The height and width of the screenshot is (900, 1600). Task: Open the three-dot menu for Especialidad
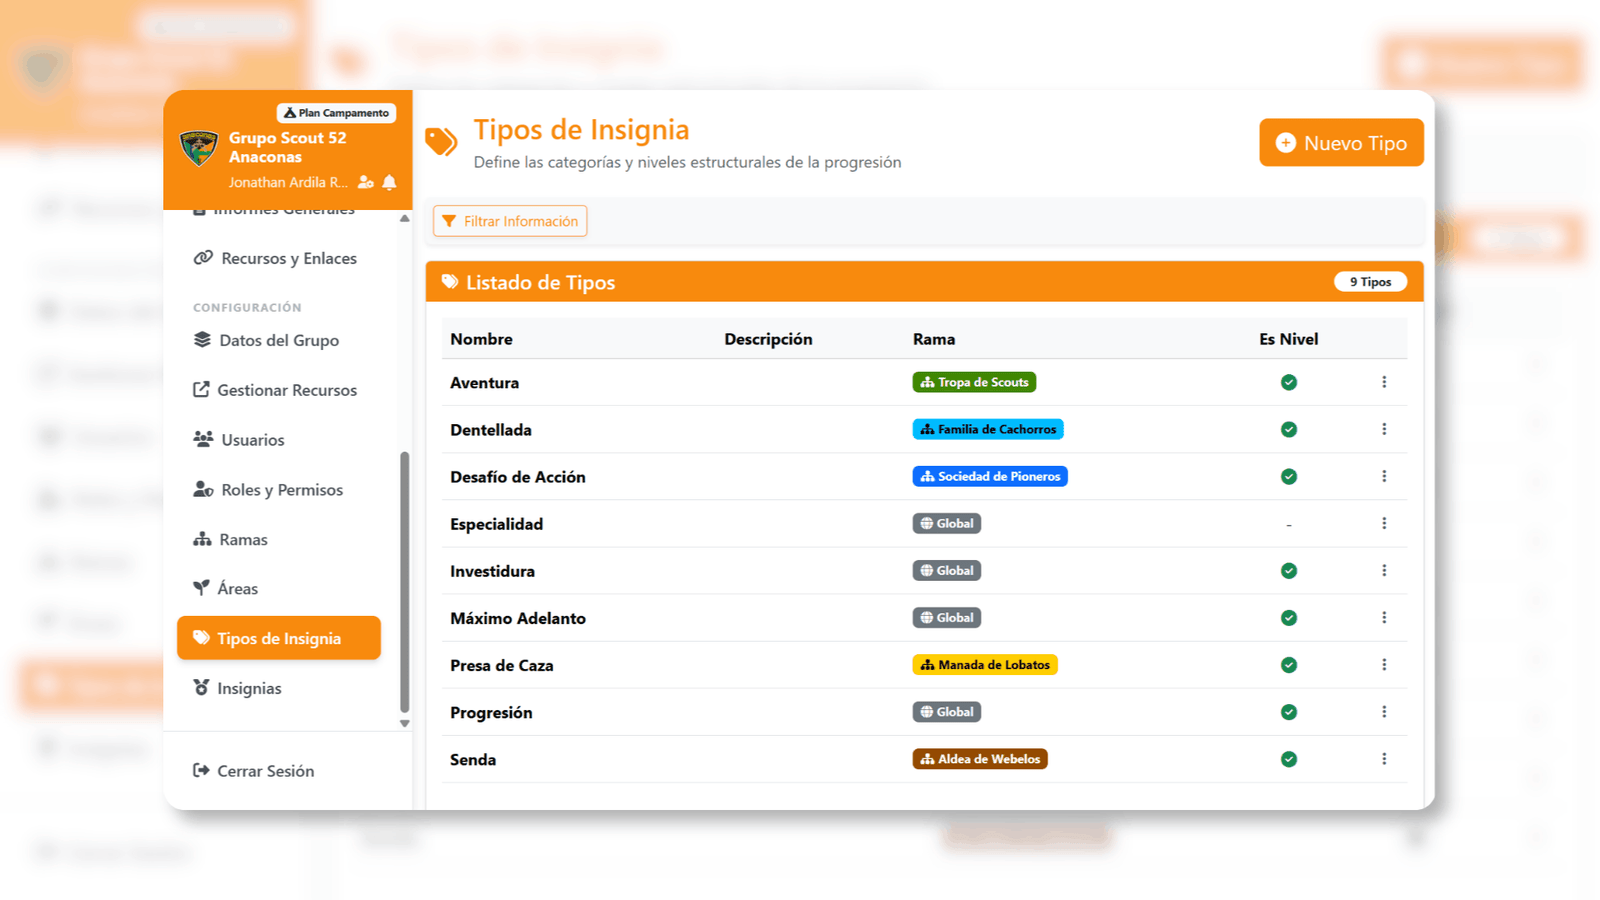coord(1384,523)
